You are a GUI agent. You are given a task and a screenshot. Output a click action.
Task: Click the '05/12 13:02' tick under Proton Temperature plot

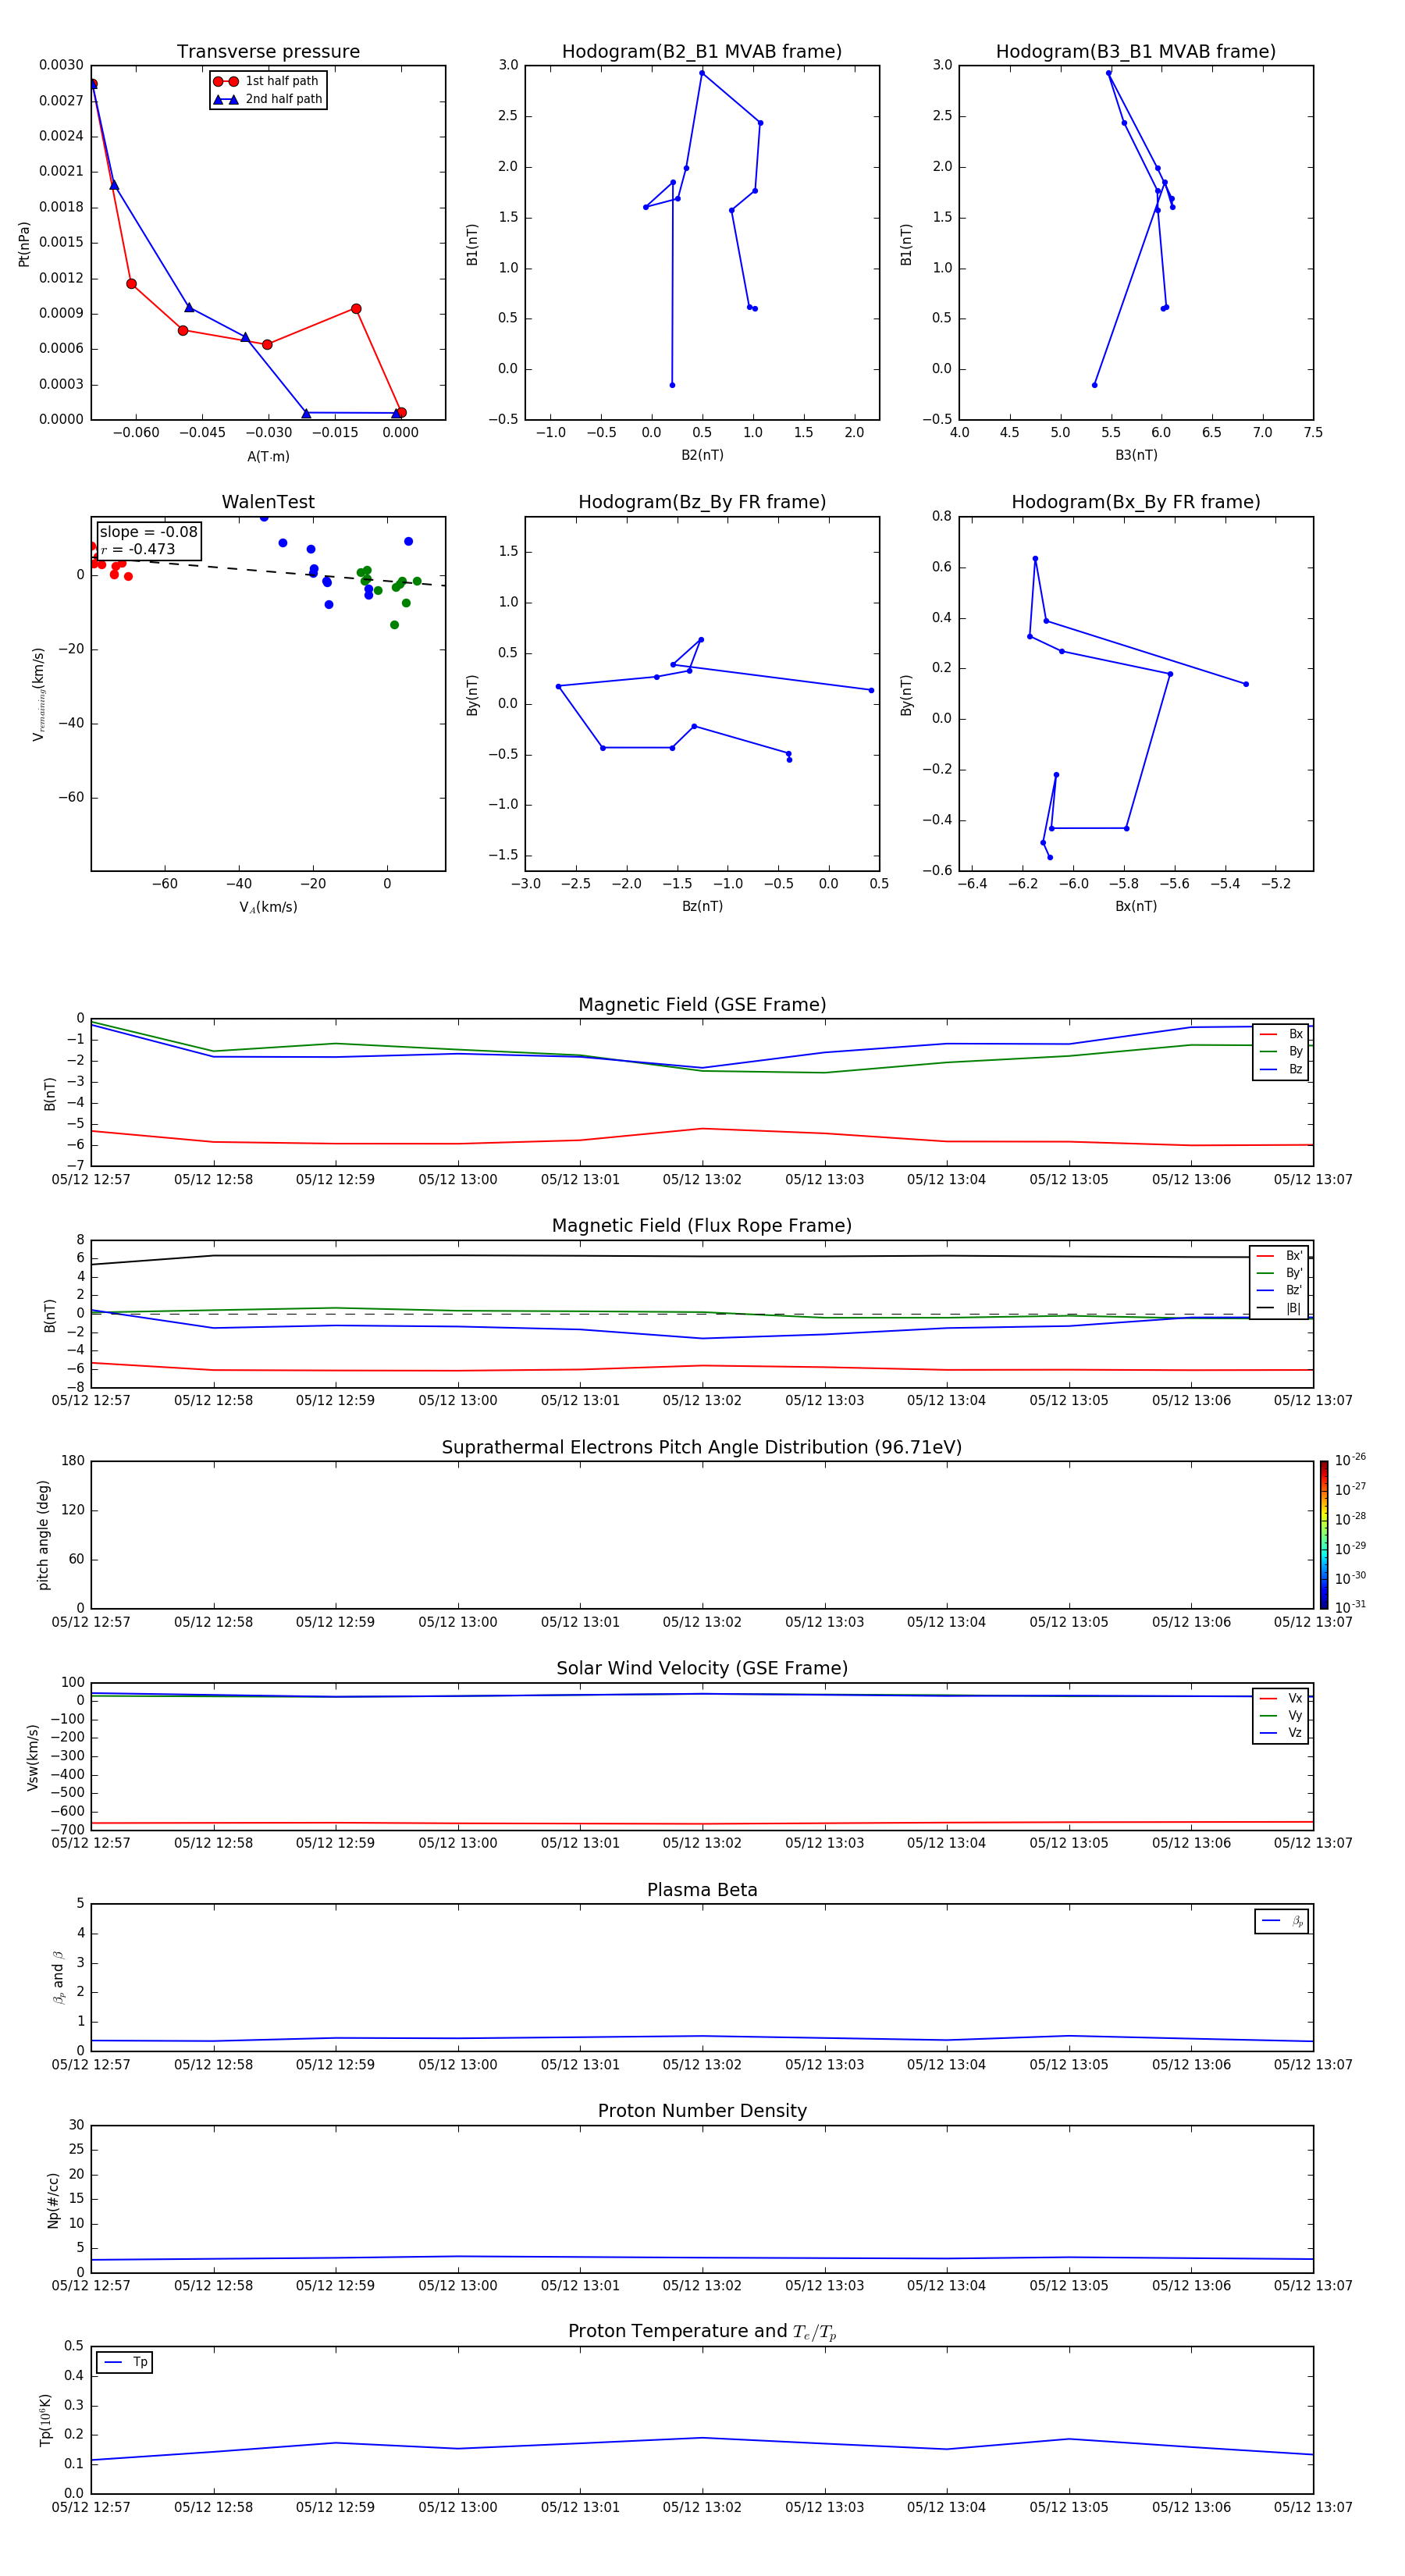tap(702, 2507)
